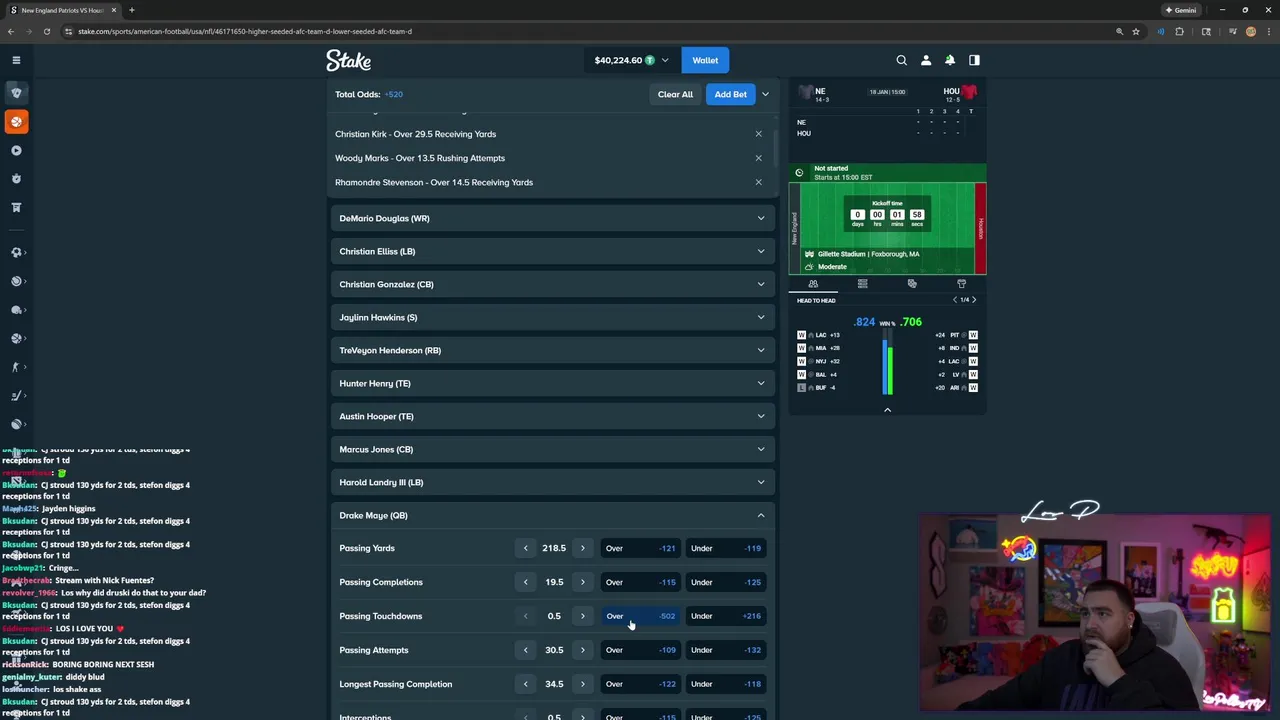The image size is (1280, 720).
Task: Open the Wallet button
Action: [x=705, y=60]
